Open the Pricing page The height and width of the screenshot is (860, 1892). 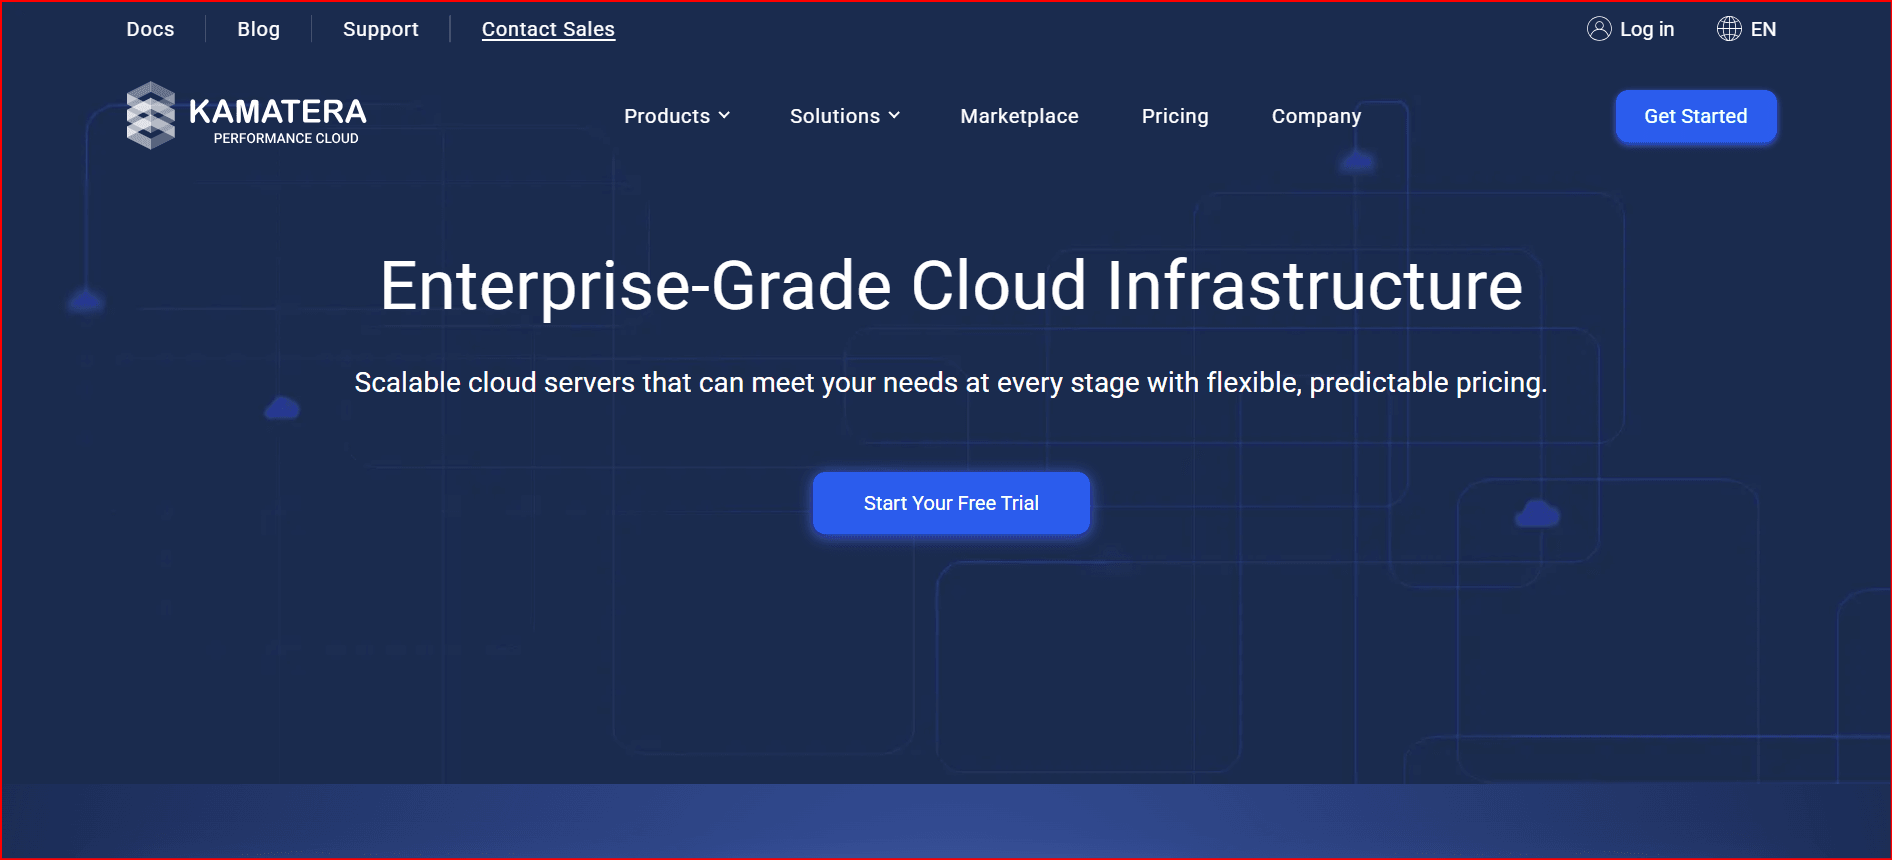point(1175,116)
